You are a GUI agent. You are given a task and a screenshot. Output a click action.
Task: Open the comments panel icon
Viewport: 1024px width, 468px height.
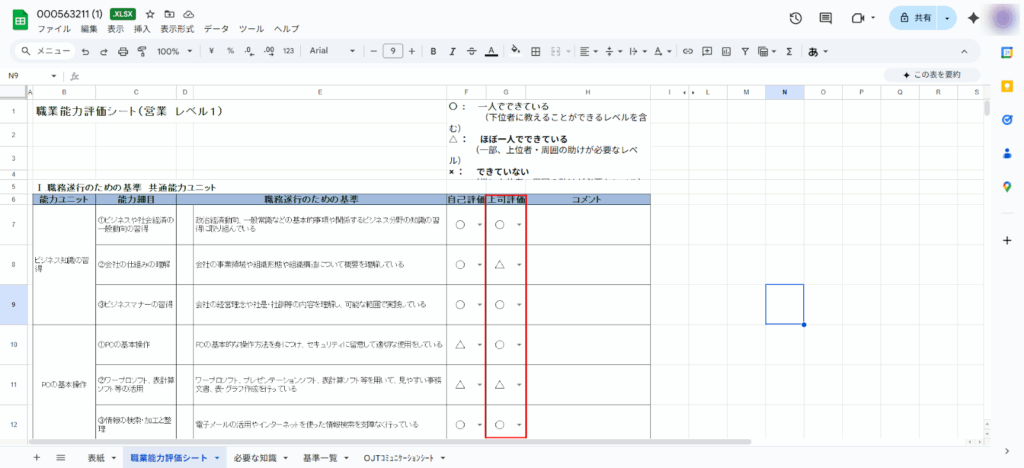pos(824,18)
